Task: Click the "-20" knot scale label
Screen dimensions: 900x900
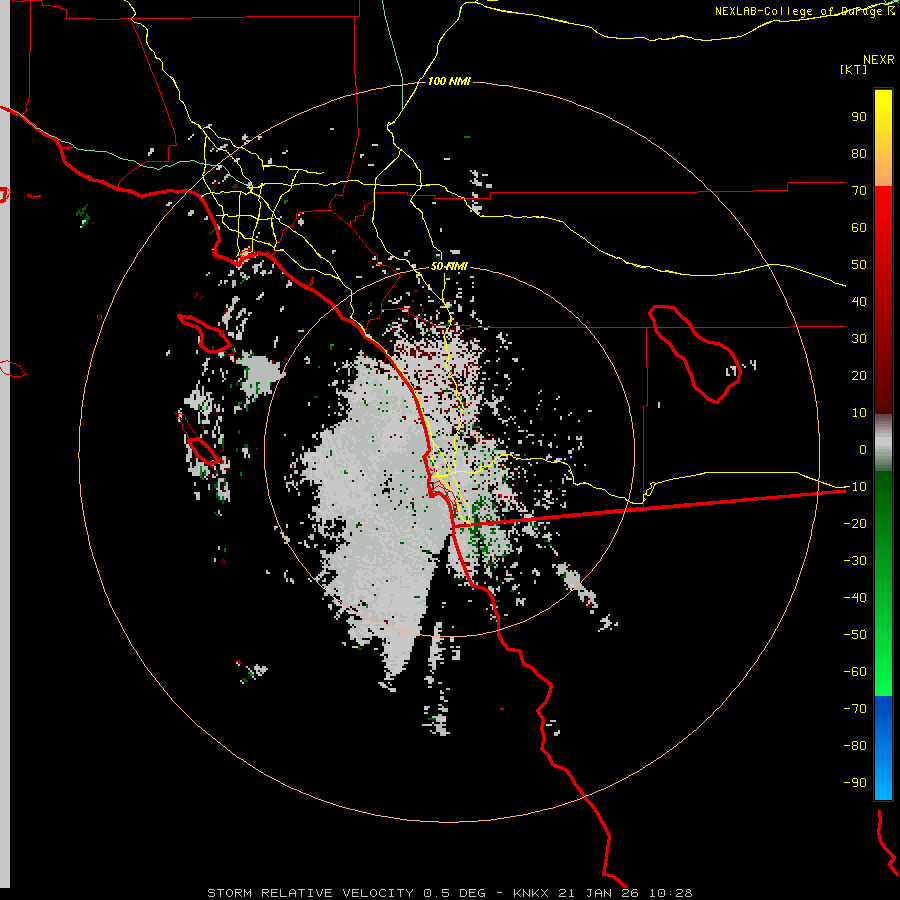Action: [x=855, y=523]
